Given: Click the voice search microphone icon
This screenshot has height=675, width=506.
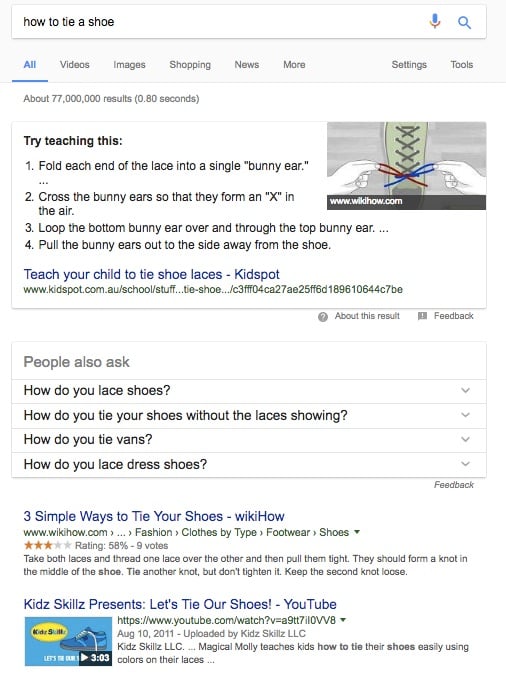Looking at the screenshot, I should click(435, 21).
